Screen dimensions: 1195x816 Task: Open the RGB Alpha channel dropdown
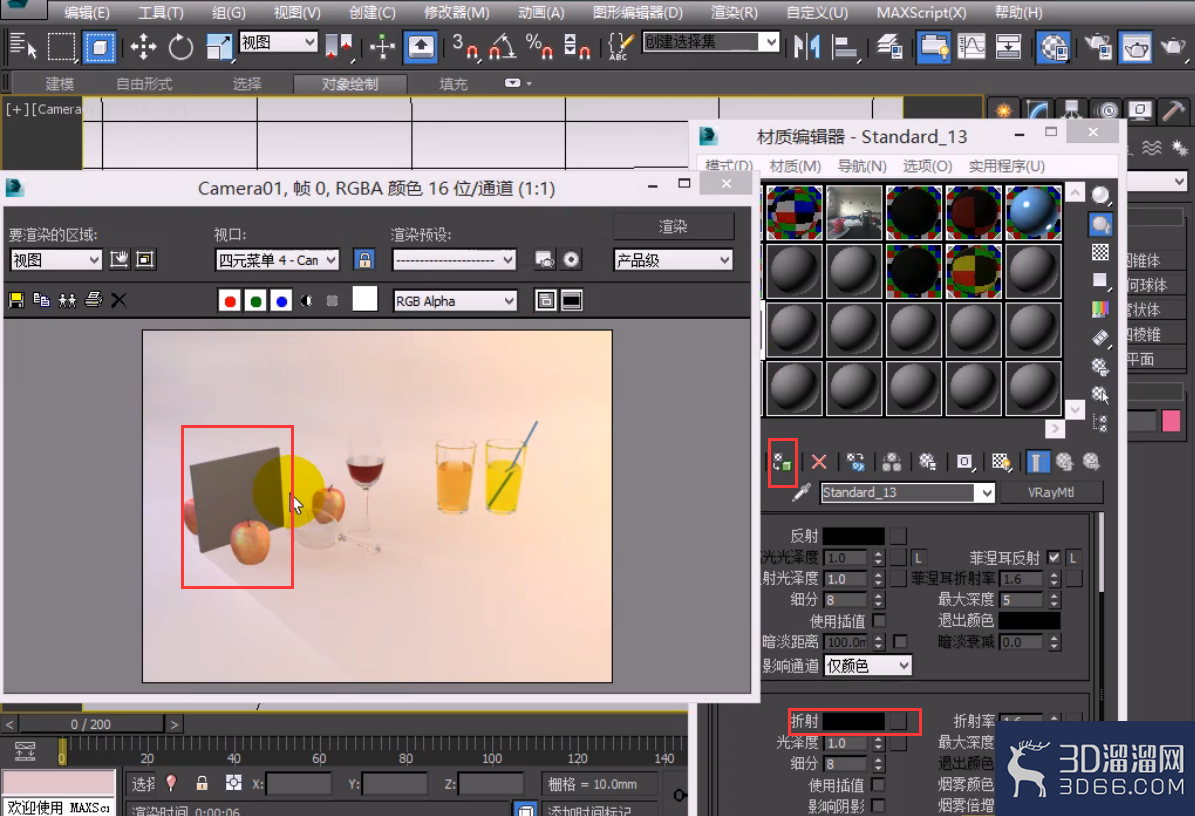click(x=455, y=302)
